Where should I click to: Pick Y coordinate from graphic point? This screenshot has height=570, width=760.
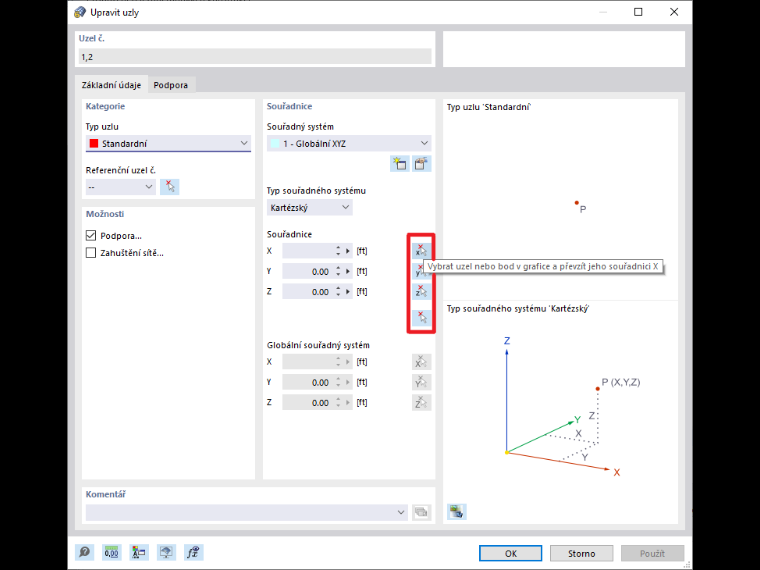[x=418, y=271]
